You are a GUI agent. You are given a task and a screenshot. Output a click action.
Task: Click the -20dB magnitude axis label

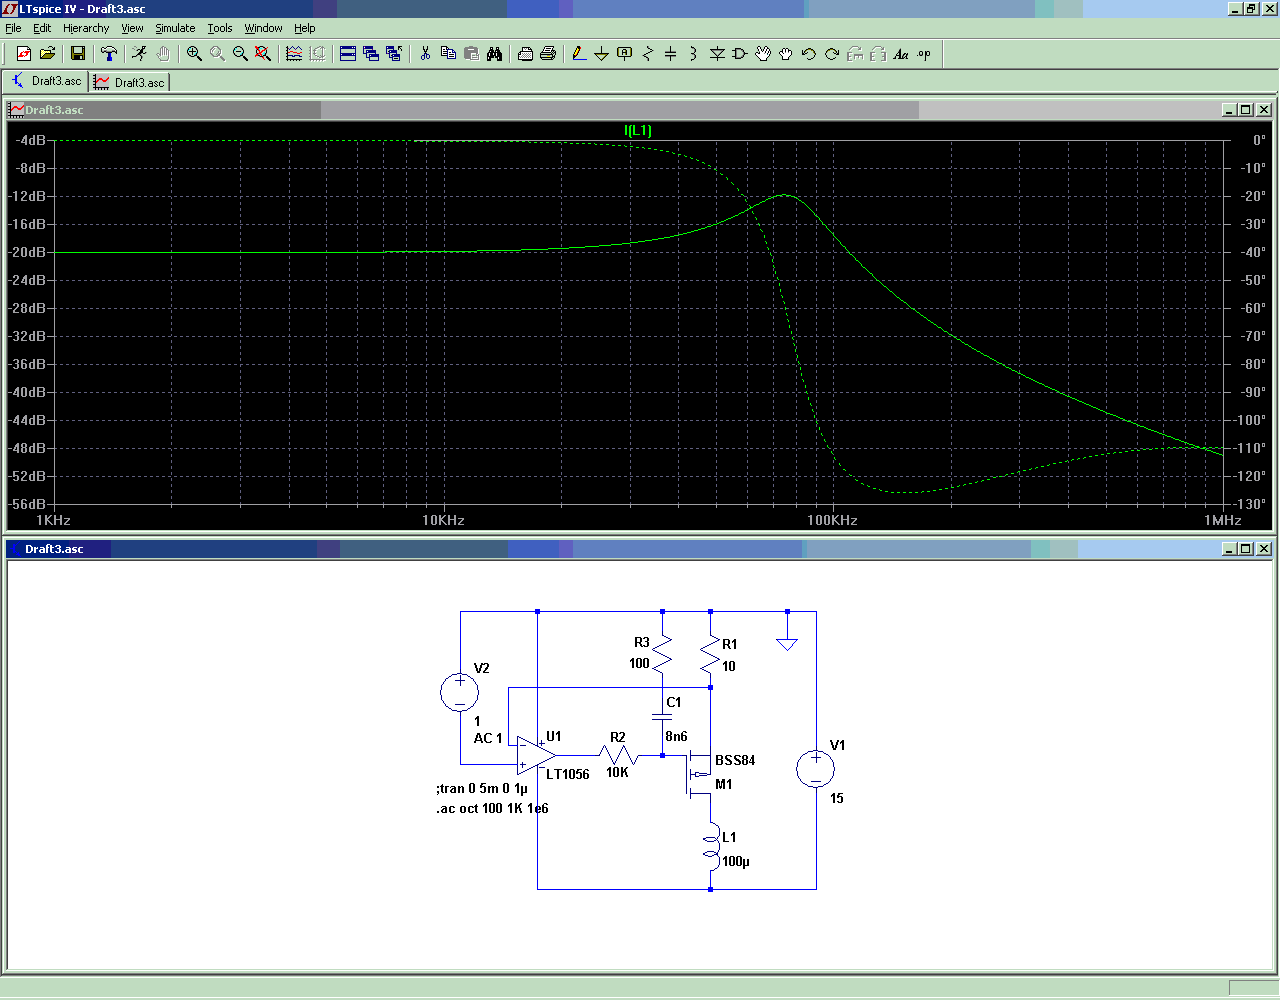pos(27,252)
